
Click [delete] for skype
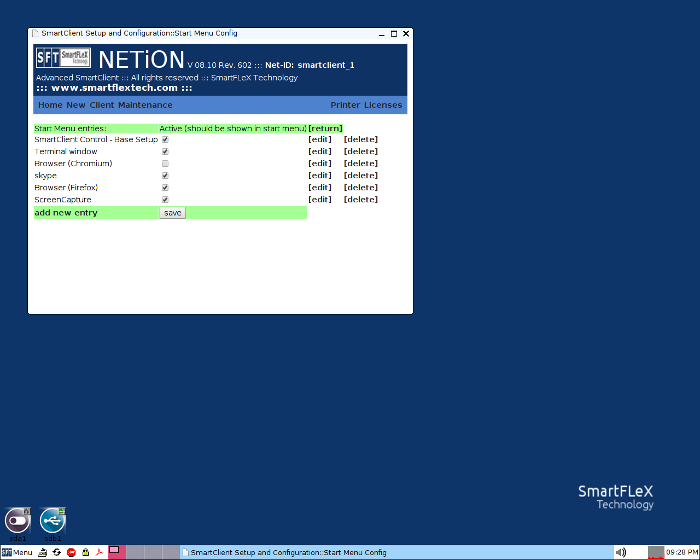pyautogui.click(x=361, y=176)
